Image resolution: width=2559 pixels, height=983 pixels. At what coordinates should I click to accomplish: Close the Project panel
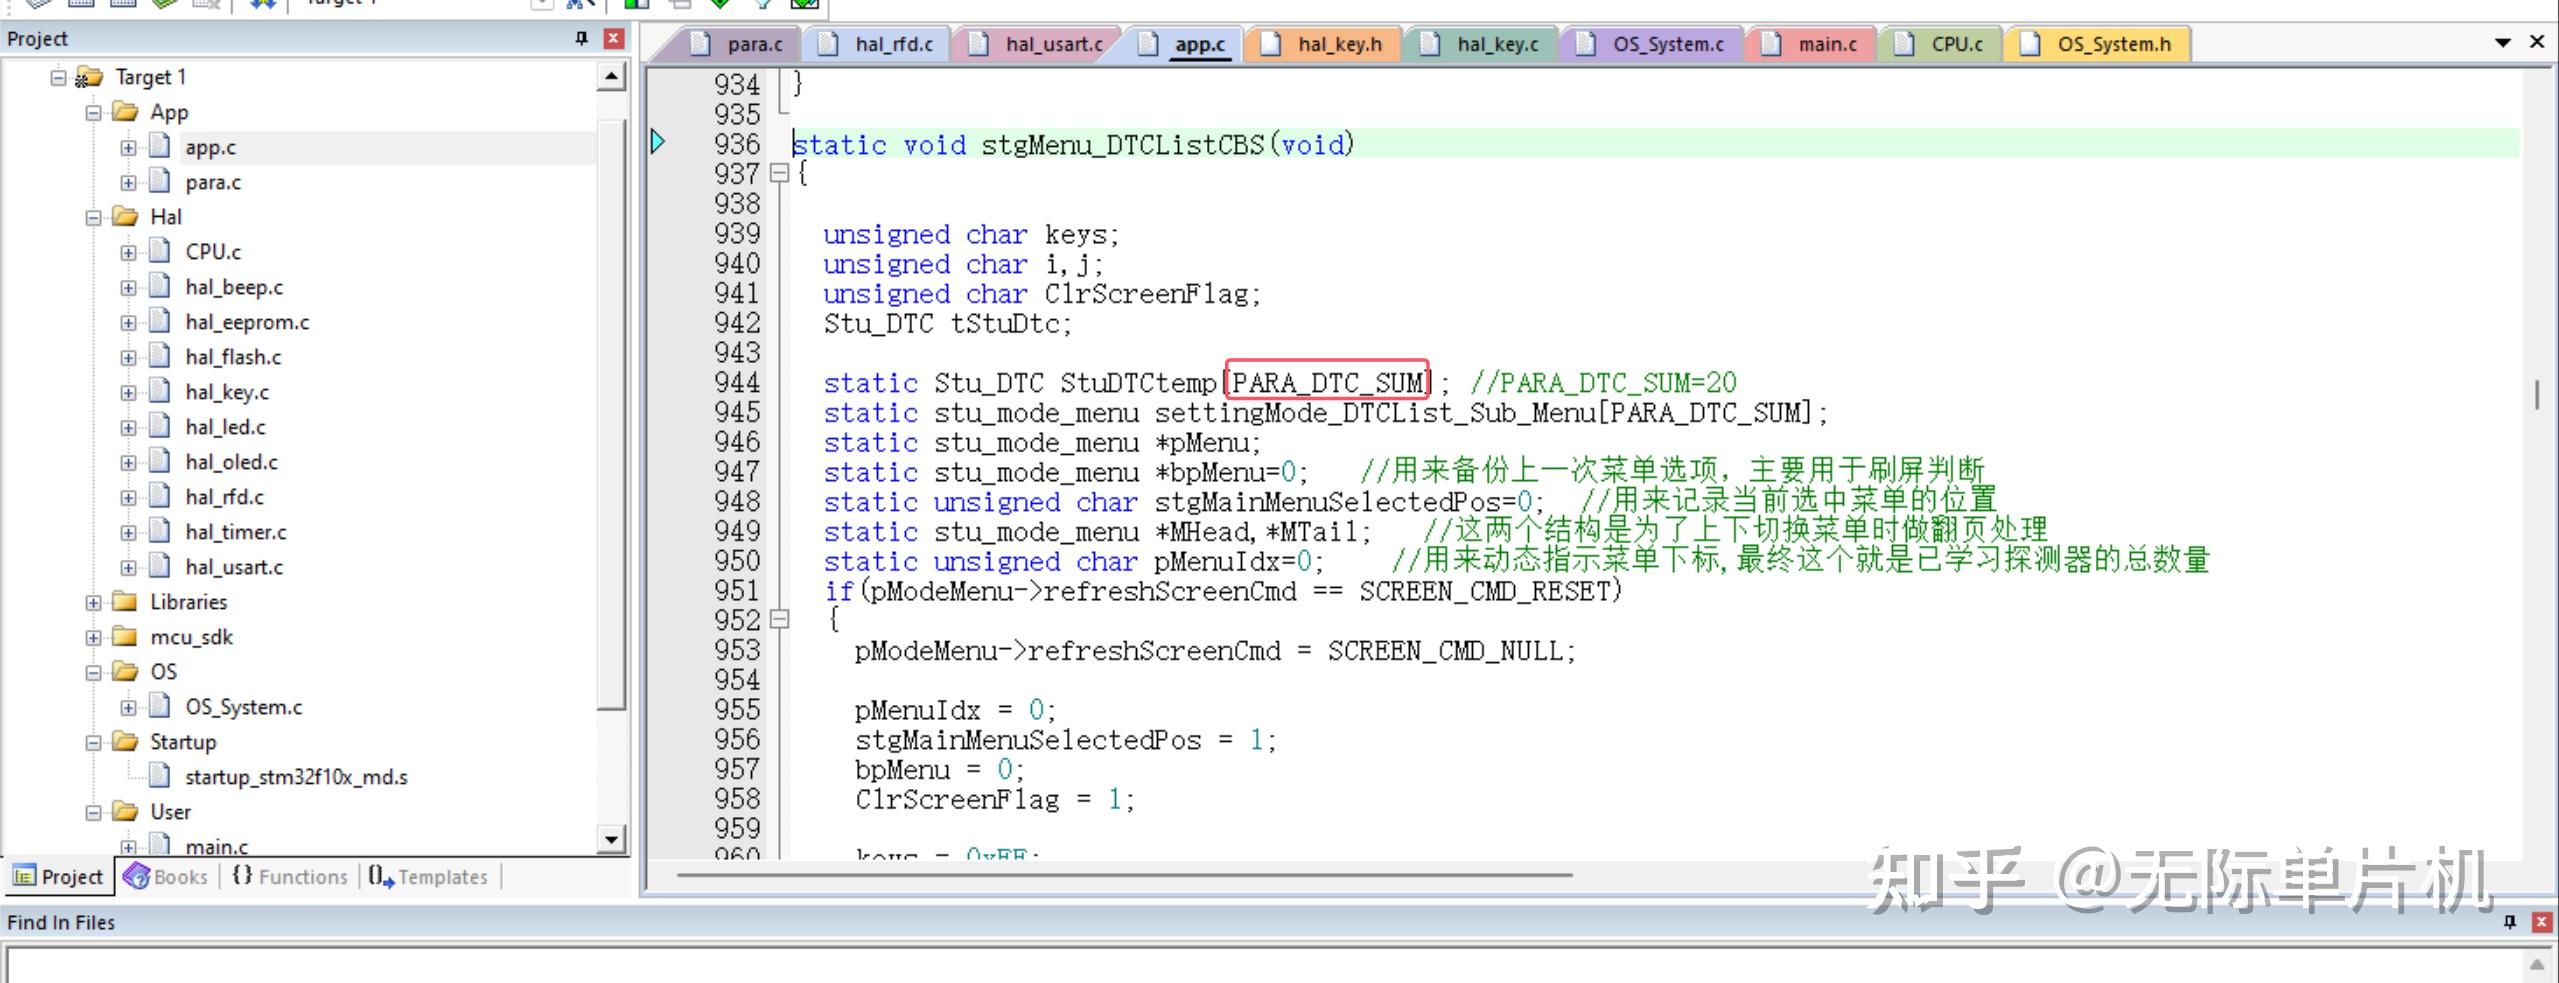tap(614, 38)
